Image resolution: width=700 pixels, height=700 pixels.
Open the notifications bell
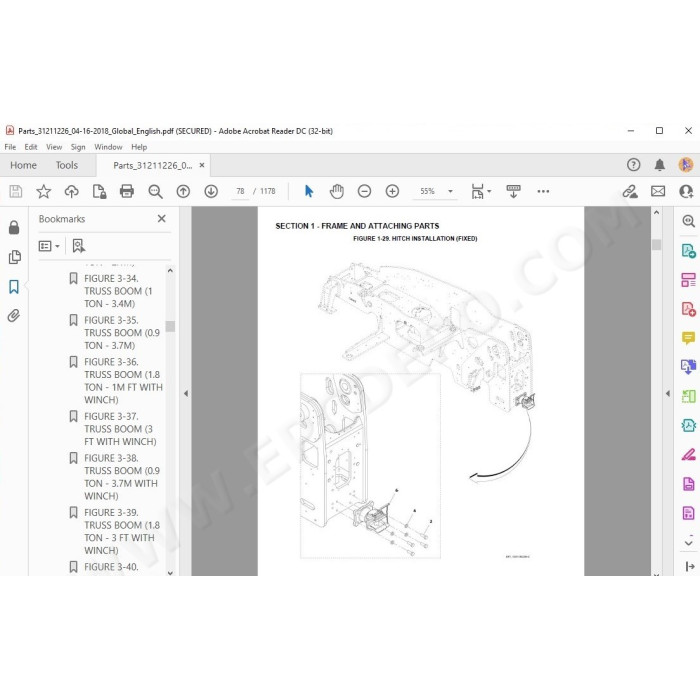click(659, 165)
